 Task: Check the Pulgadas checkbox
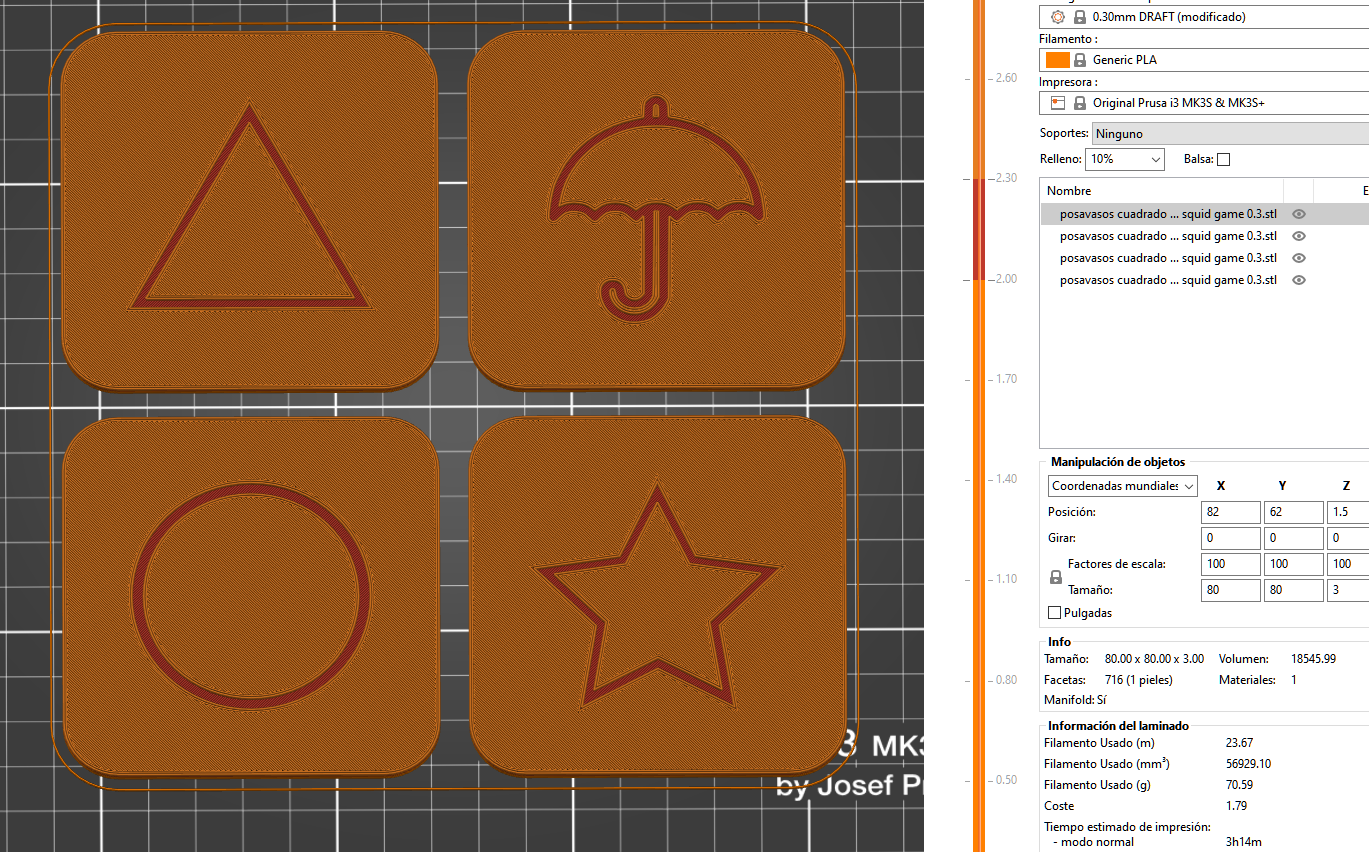click(1054, 612)
